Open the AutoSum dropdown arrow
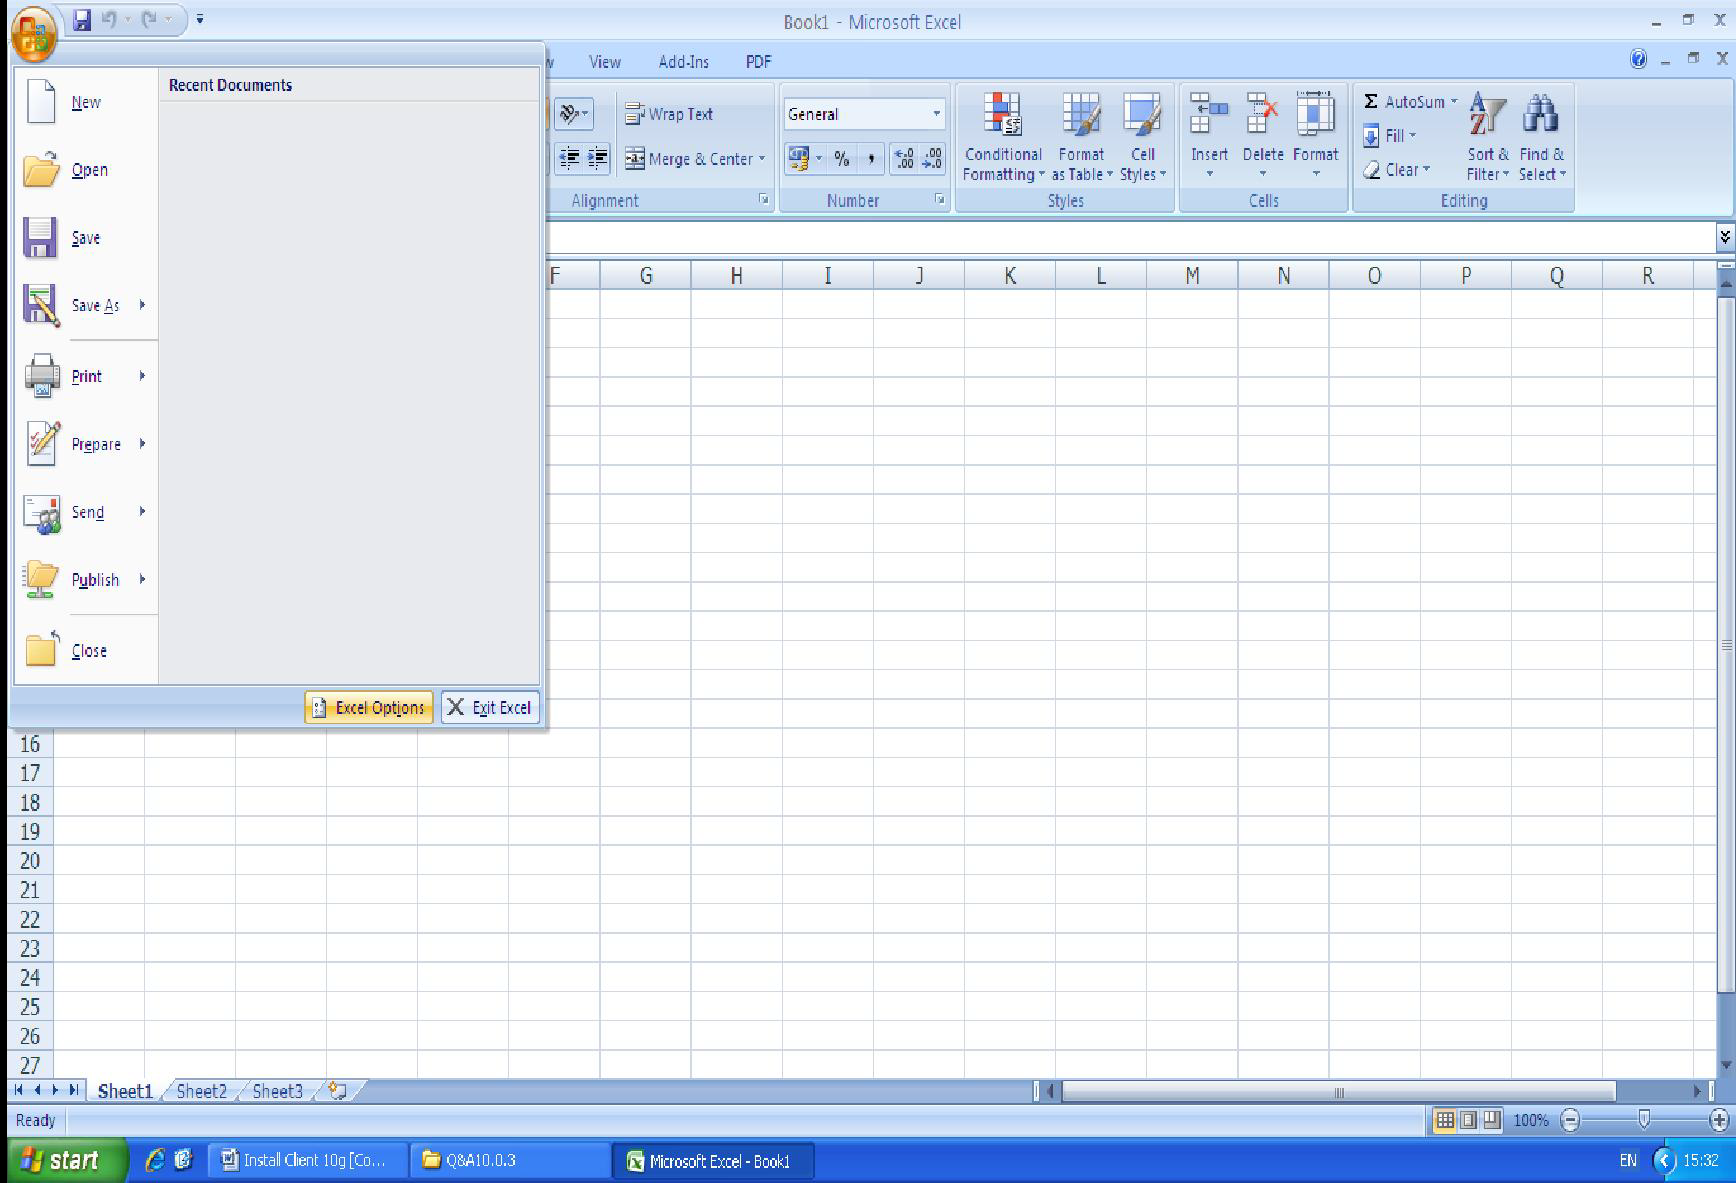The image size is (1736, 1183). click(1454, 102)
